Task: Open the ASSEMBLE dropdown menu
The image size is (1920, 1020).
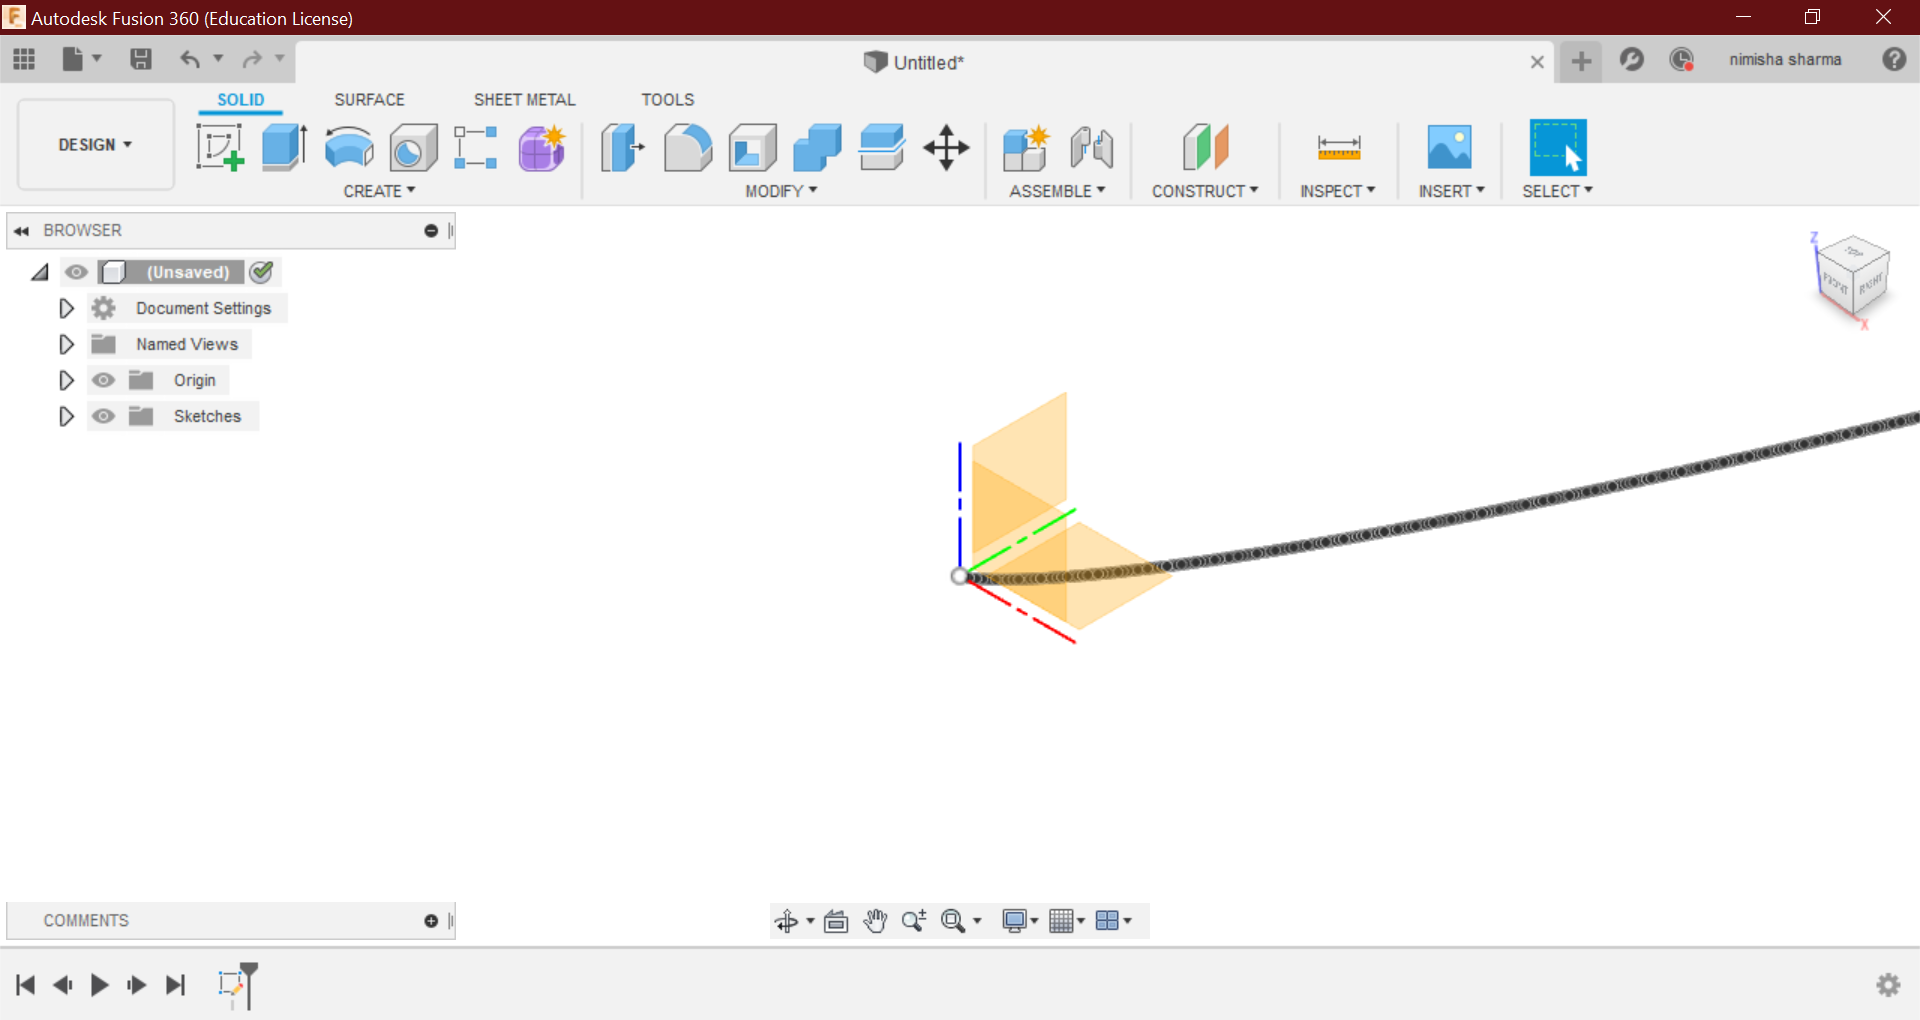Action: tap(1057, 191)
